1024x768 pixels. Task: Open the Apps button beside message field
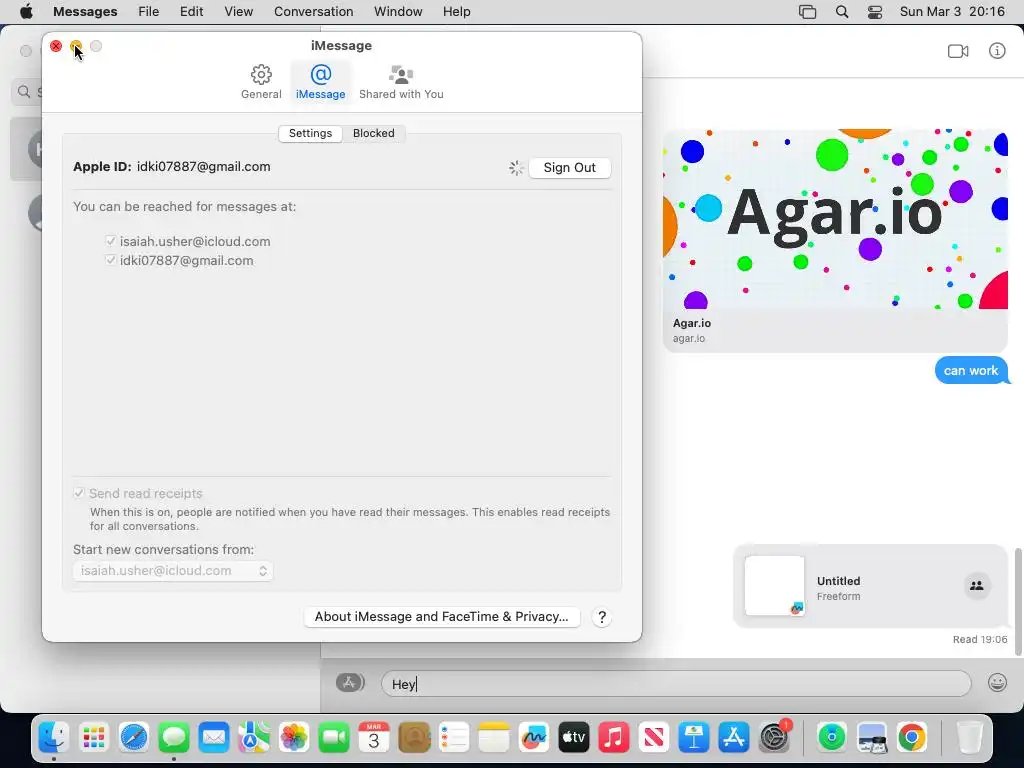(x=350, y=683)
